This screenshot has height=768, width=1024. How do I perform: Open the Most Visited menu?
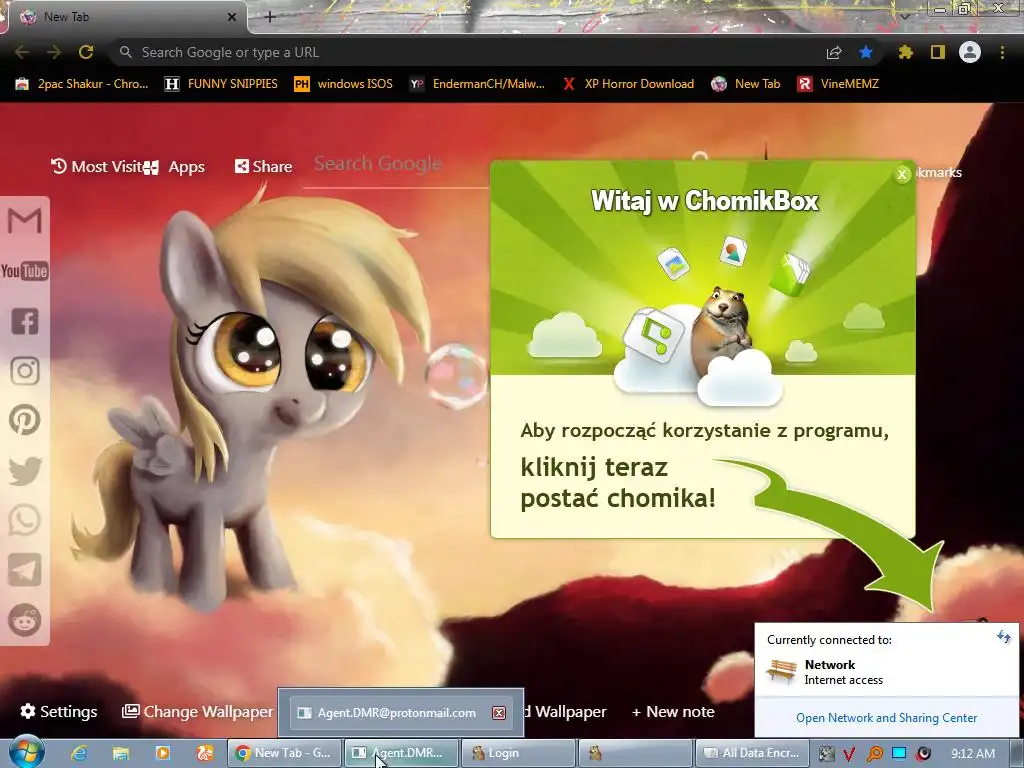click(97, 167)
